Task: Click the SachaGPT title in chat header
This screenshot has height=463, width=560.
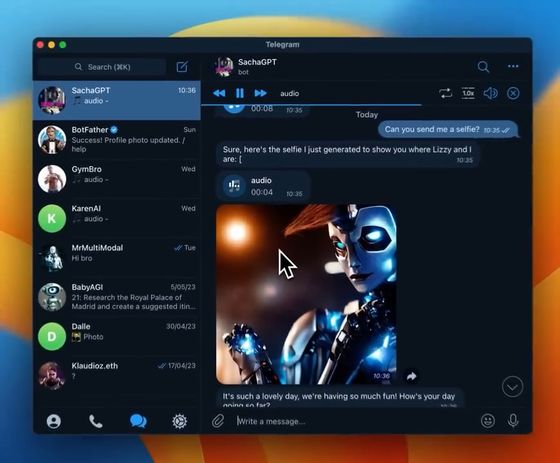Action: (257, 62)
